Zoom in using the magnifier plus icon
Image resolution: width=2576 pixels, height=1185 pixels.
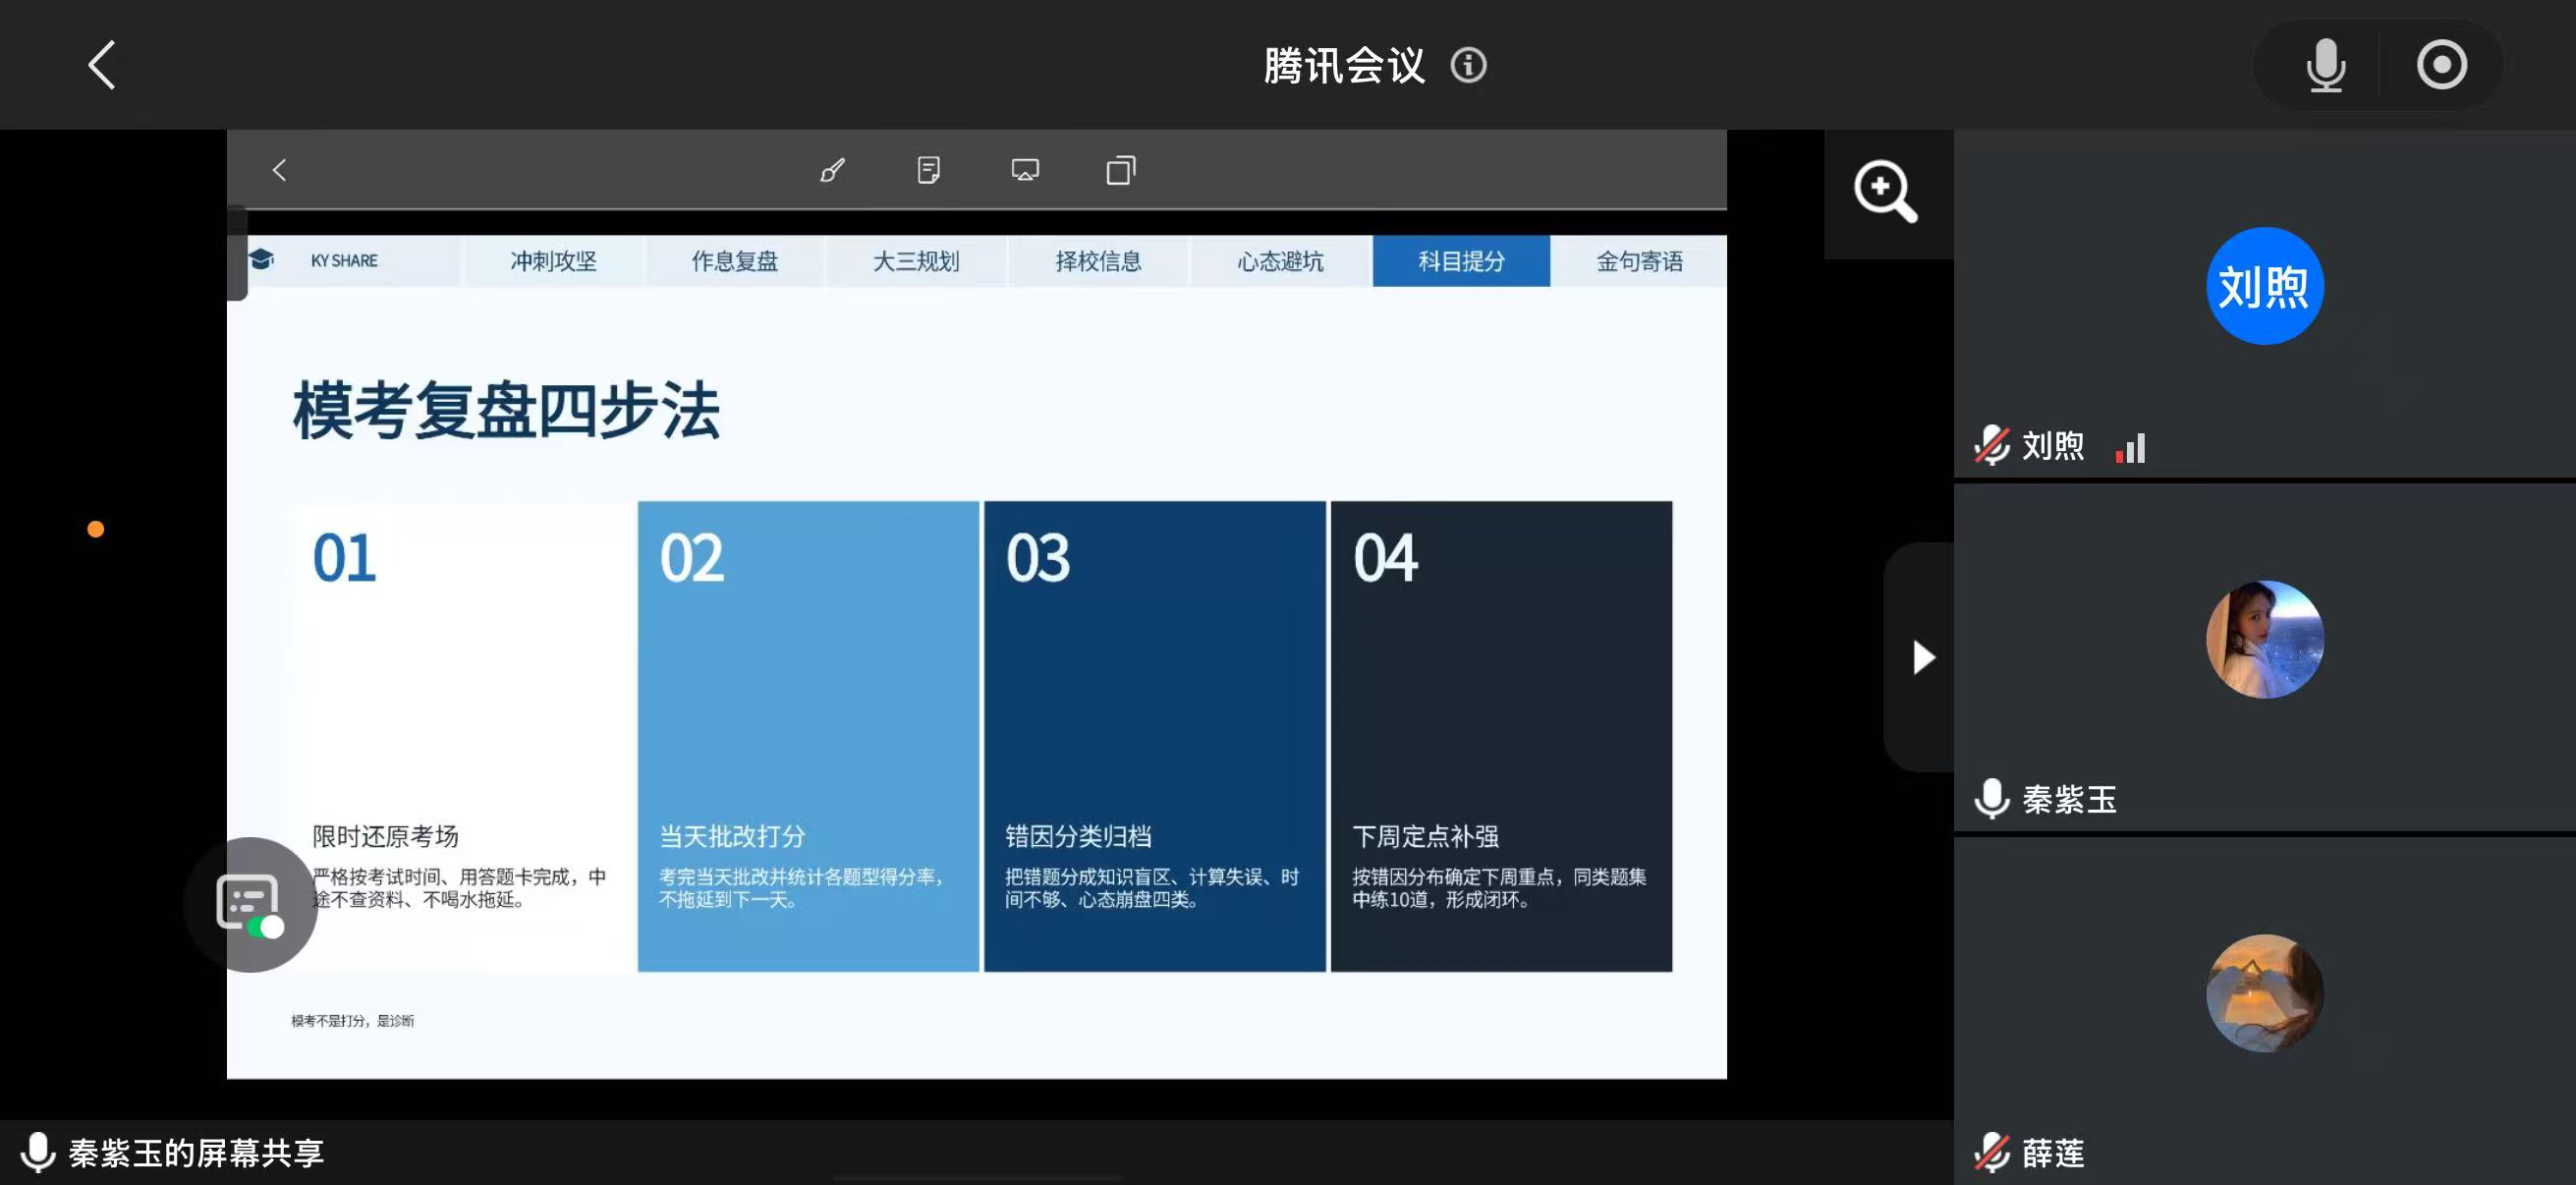(x=1886, y=191)
